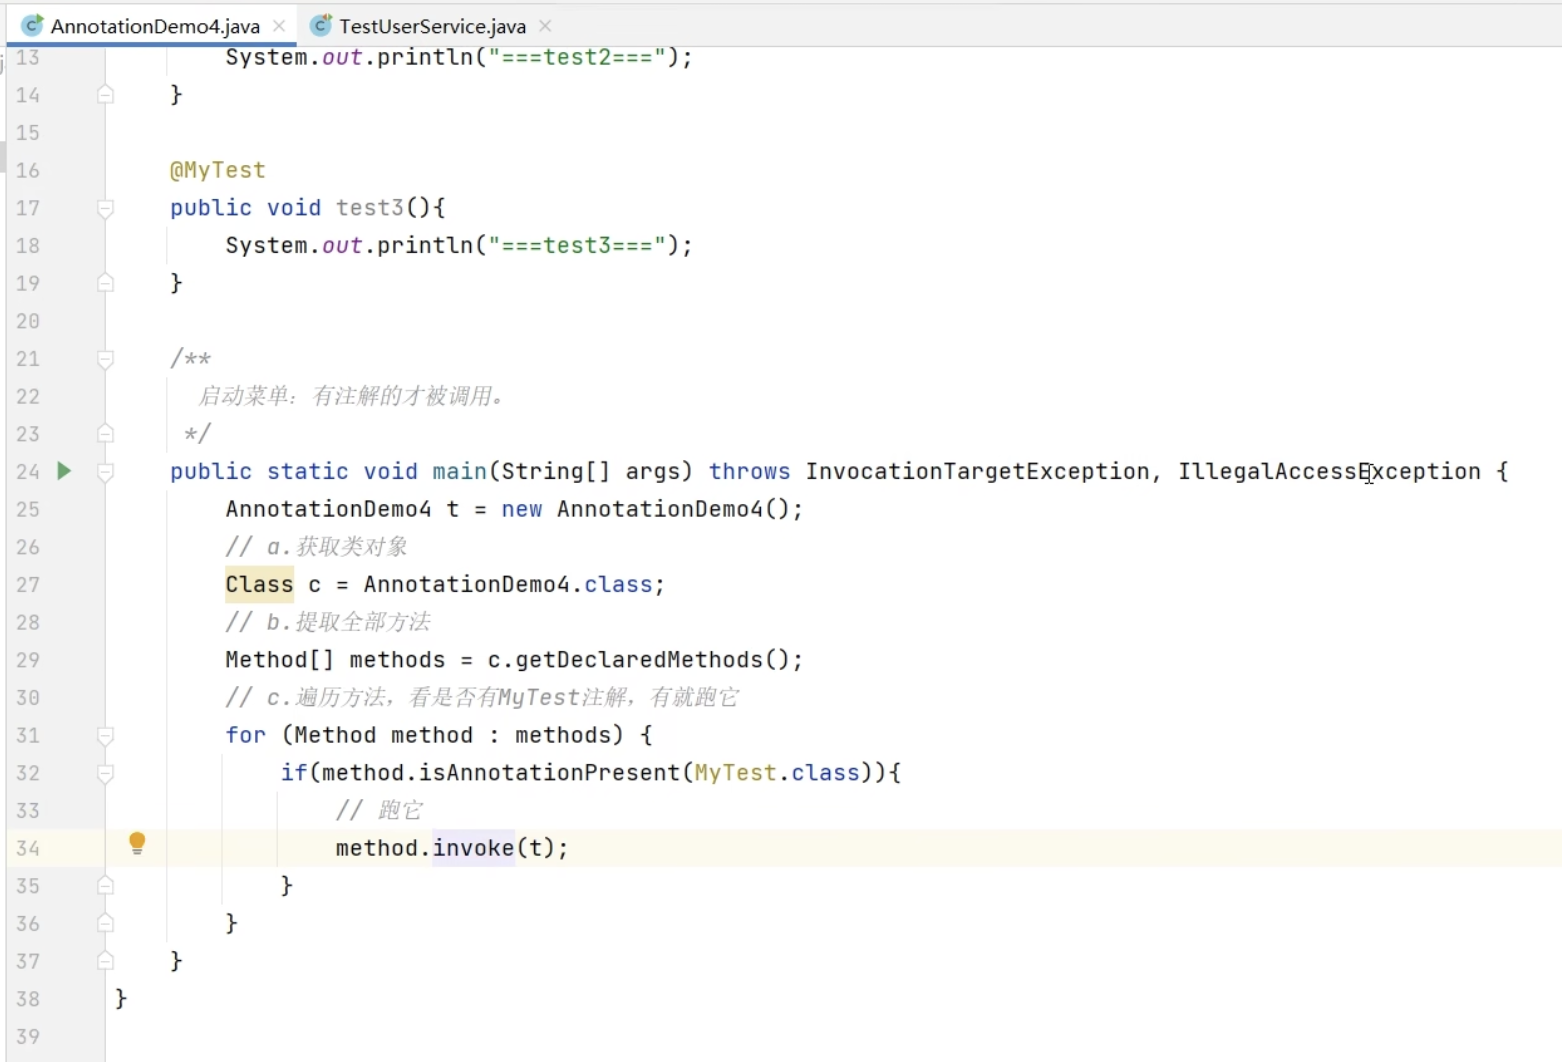Image resolution: width=1562 pixels, height=1062 pixels.
Task: Click line number 39 in the gutter
Action: 28,1036
